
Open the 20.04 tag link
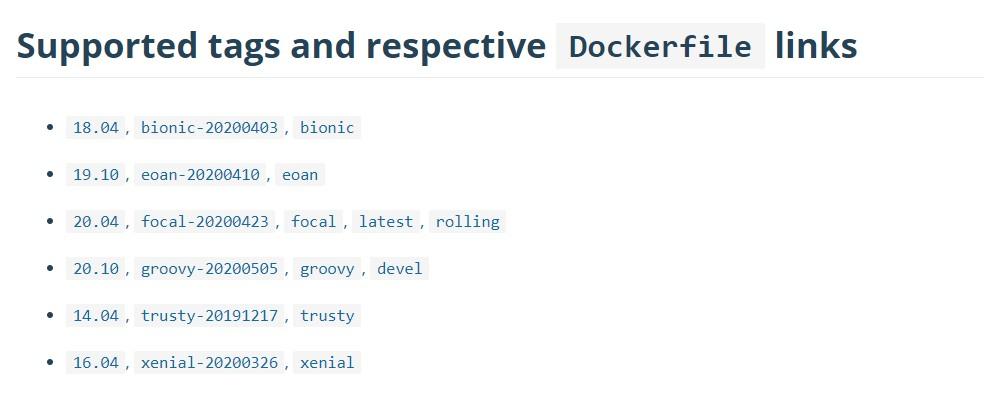coord(95,222)
